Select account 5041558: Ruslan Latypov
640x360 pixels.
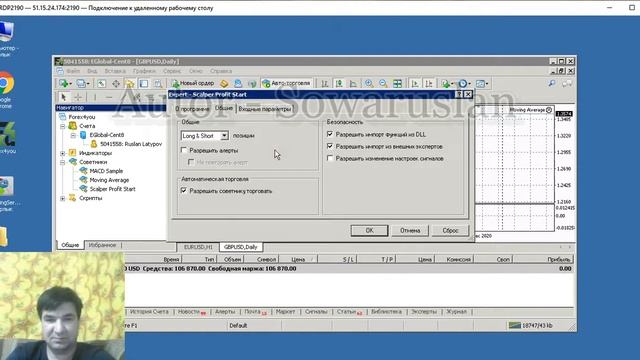tap(131, 144)
